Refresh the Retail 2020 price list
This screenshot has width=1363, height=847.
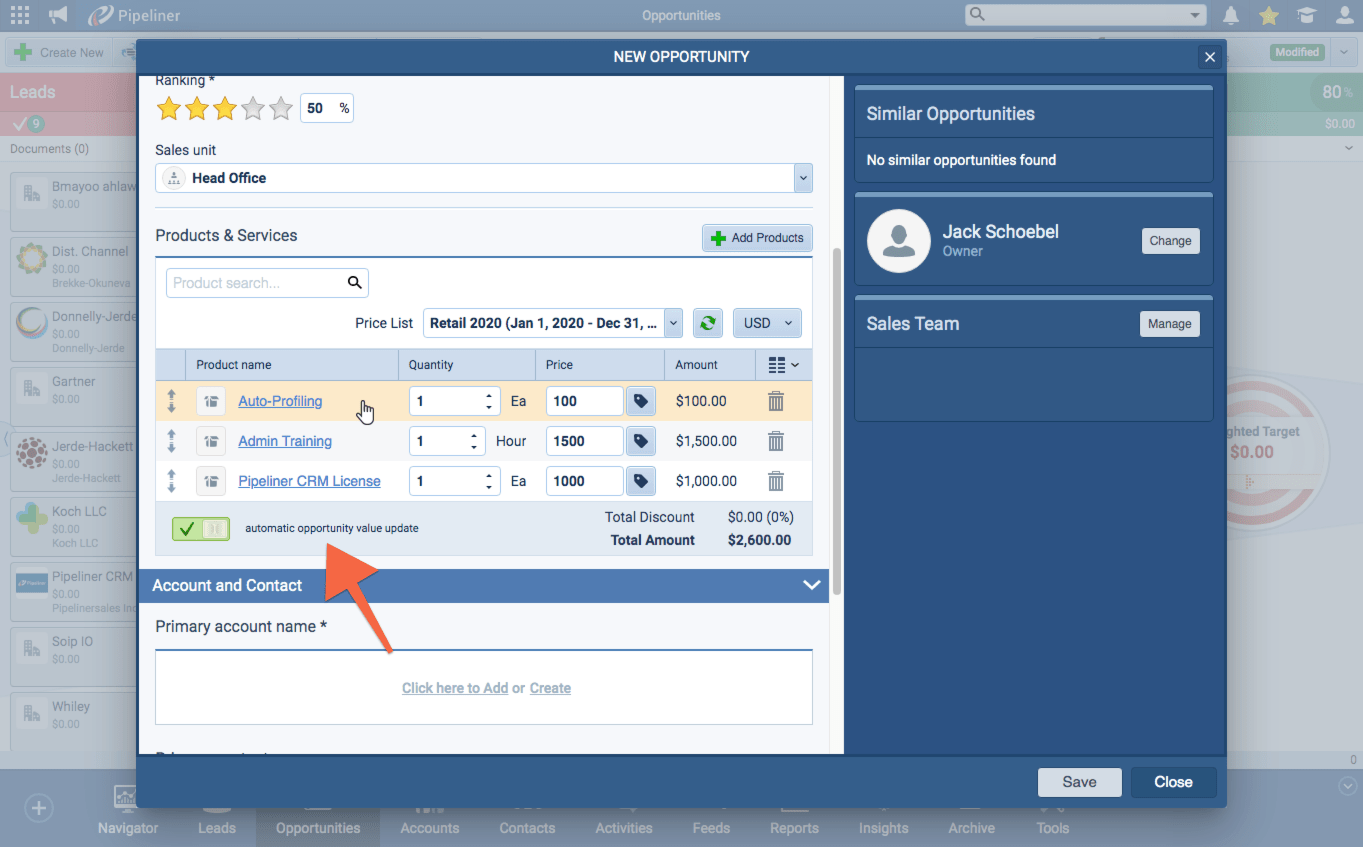(707, 322)
